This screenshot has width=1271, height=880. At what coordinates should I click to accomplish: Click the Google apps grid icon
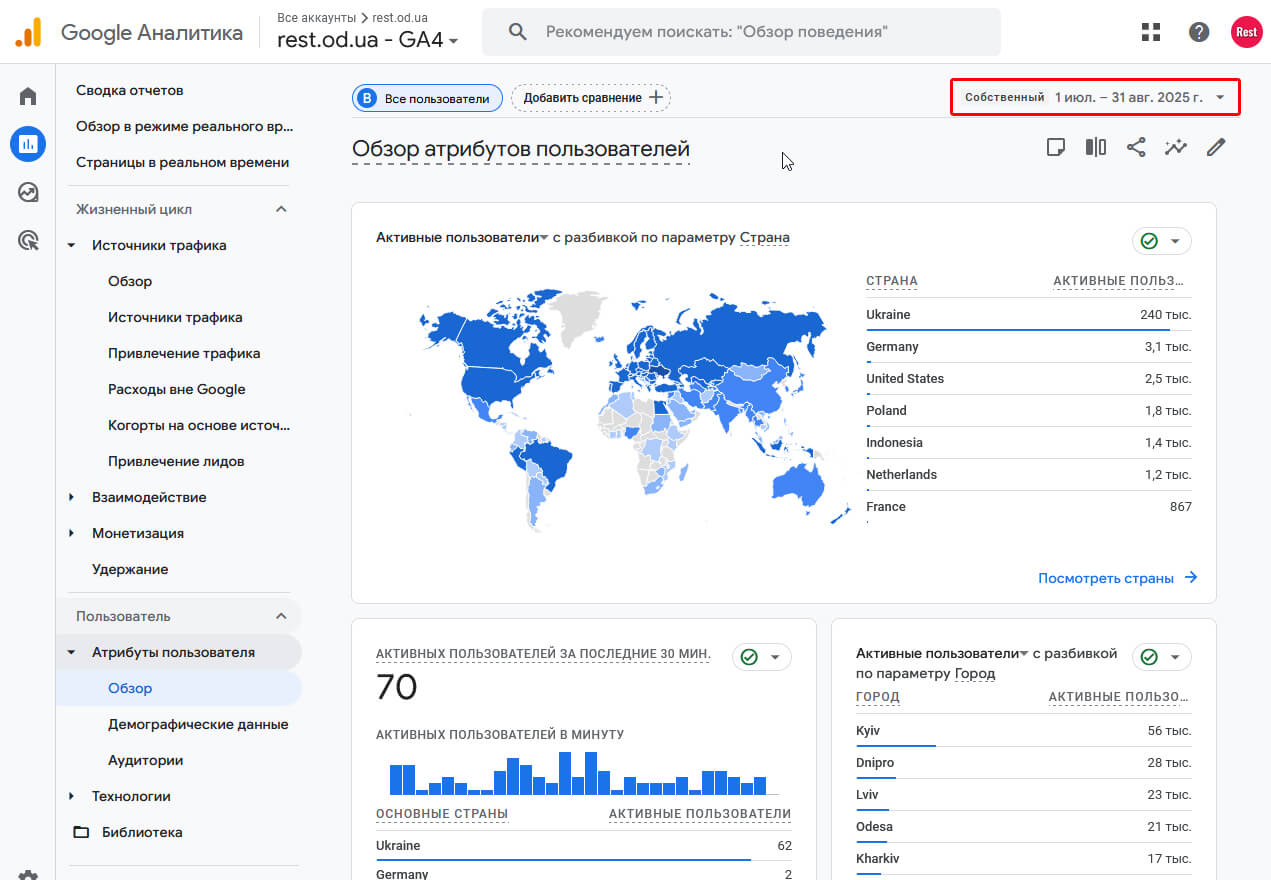(1151, 32)
